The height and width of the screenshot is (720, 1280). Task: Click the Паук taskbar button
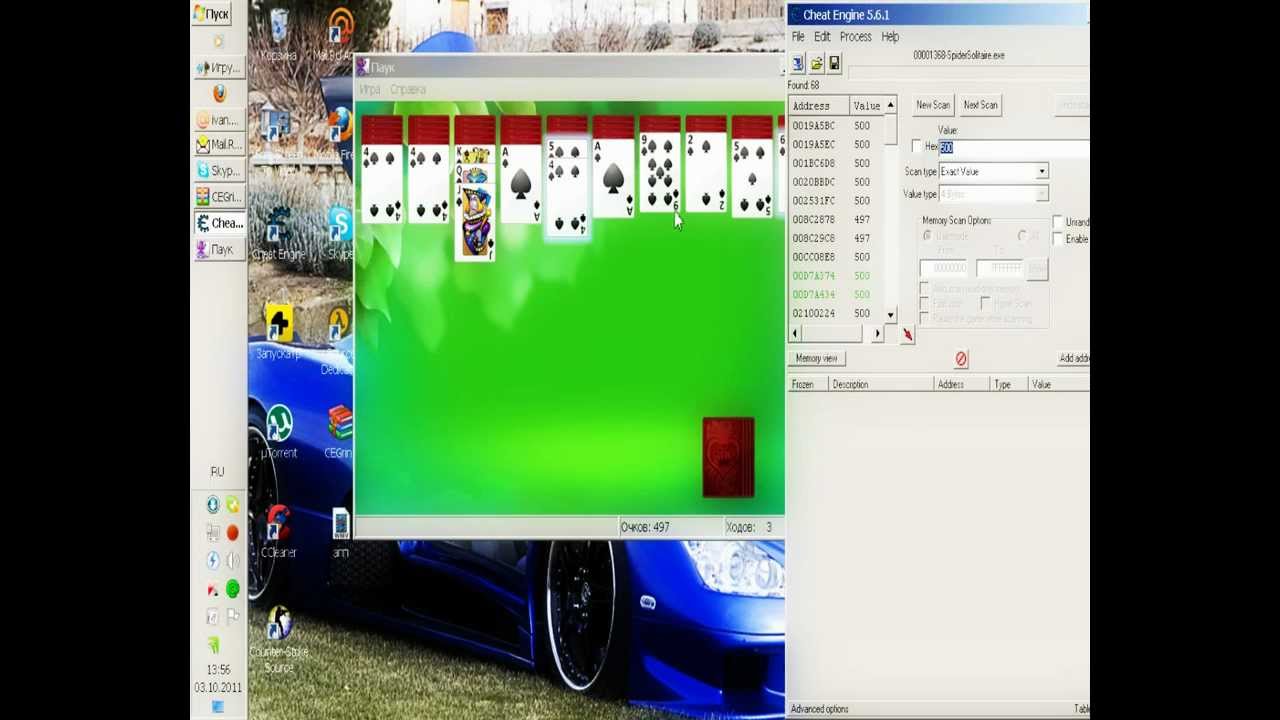click(x=218, y=249)
